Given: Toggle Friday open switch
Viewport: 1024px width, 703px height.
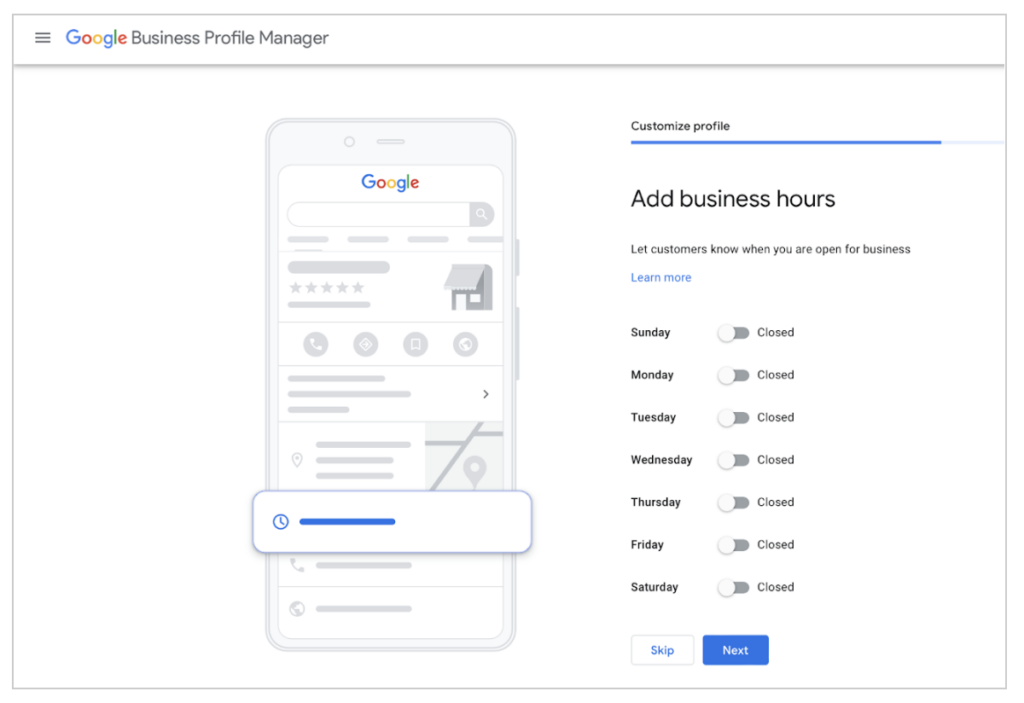Looking at the screenshot, I should click(x=733, y=545).
